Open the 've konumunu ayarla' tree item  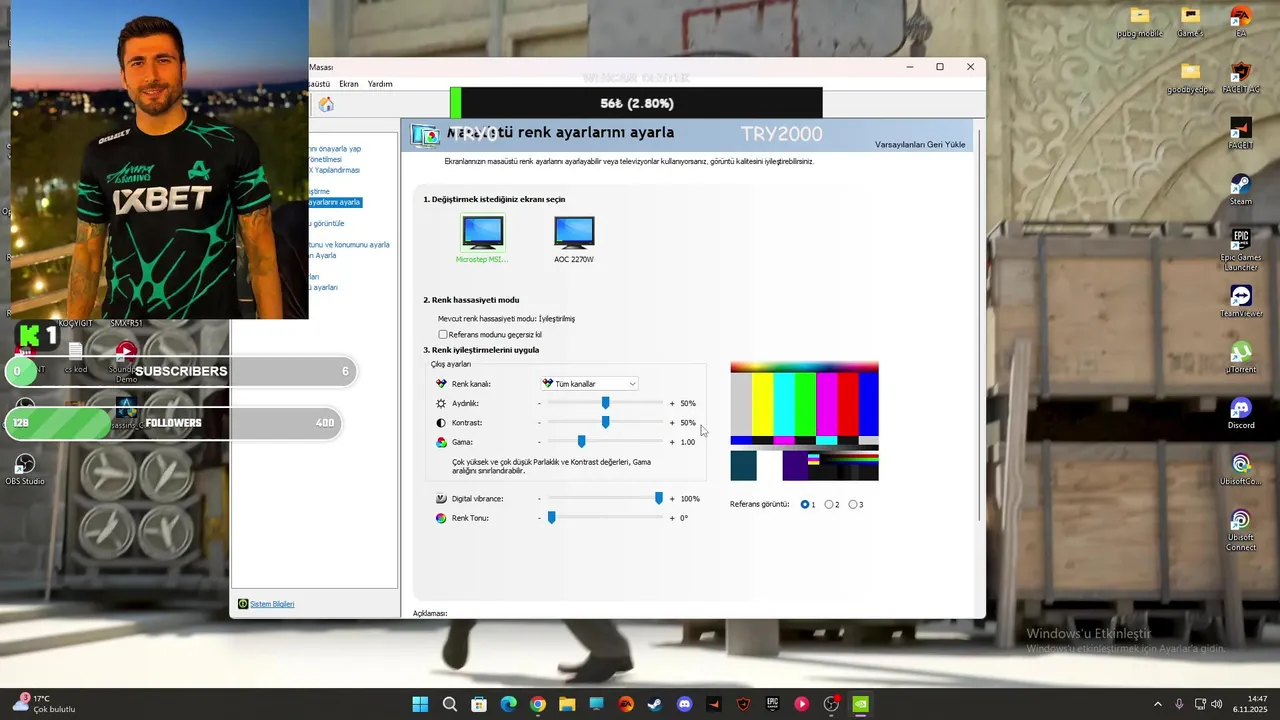pyautogui.click(x=349, y=245)
